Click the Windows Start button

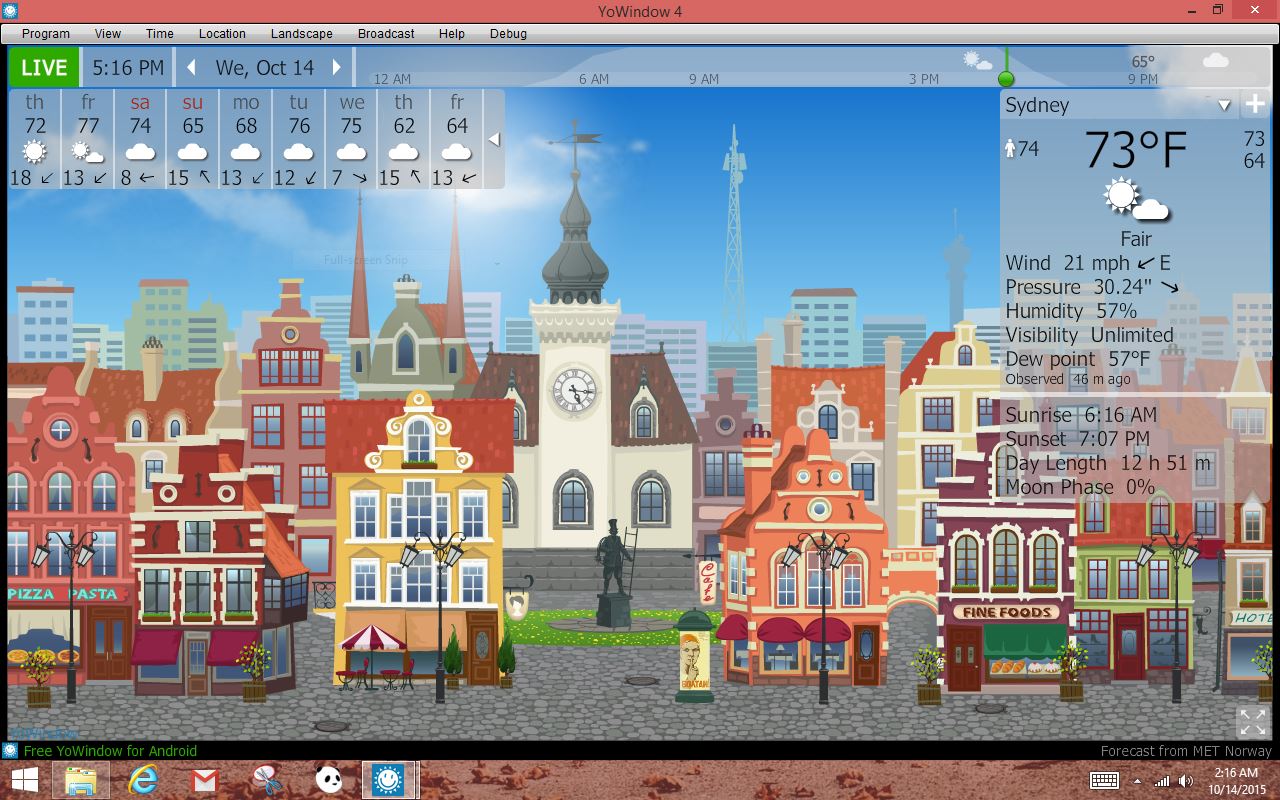(x=25, y=780)
